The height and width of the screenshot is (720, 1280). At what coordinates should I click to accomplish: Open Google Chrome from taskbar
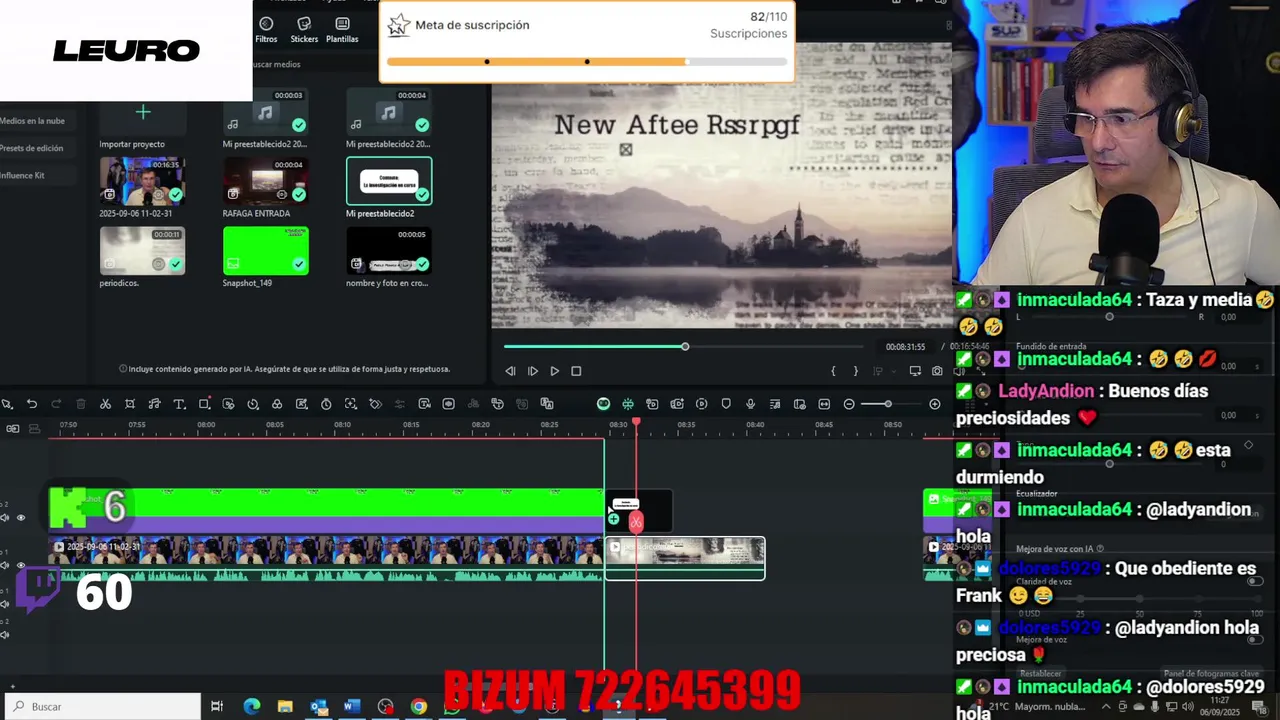click(419, 706)
